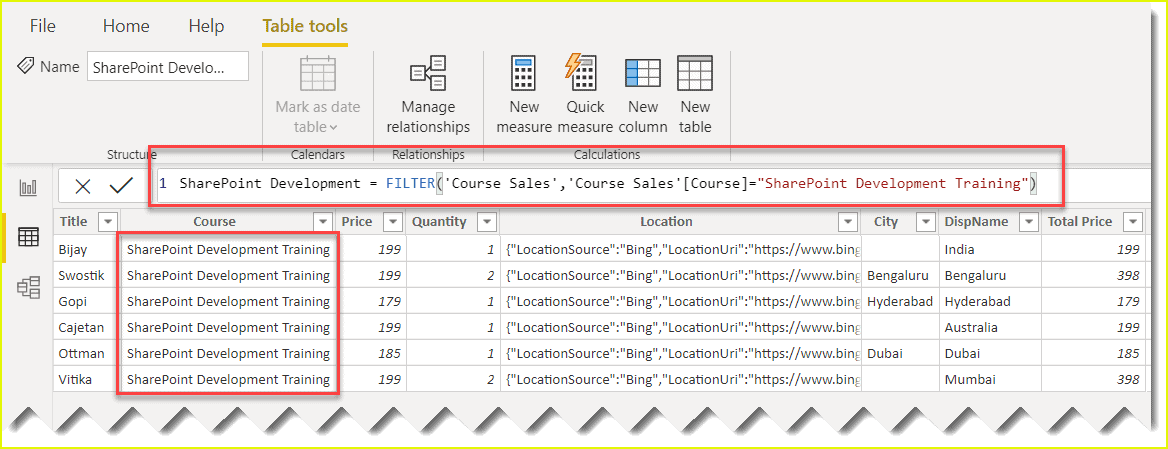Click the Quantity cell in Swostik's row

453,276
